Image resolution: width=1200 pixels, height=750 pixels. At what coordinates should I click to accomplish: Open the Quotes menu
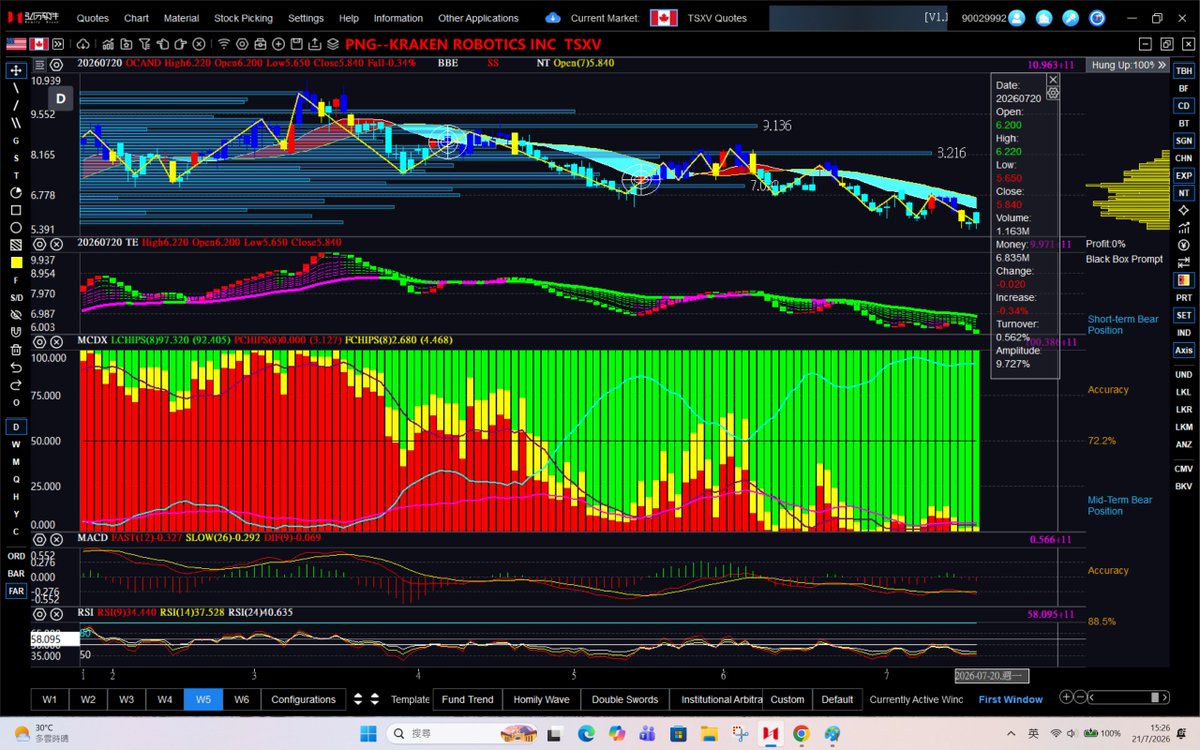tap(93, 18)
